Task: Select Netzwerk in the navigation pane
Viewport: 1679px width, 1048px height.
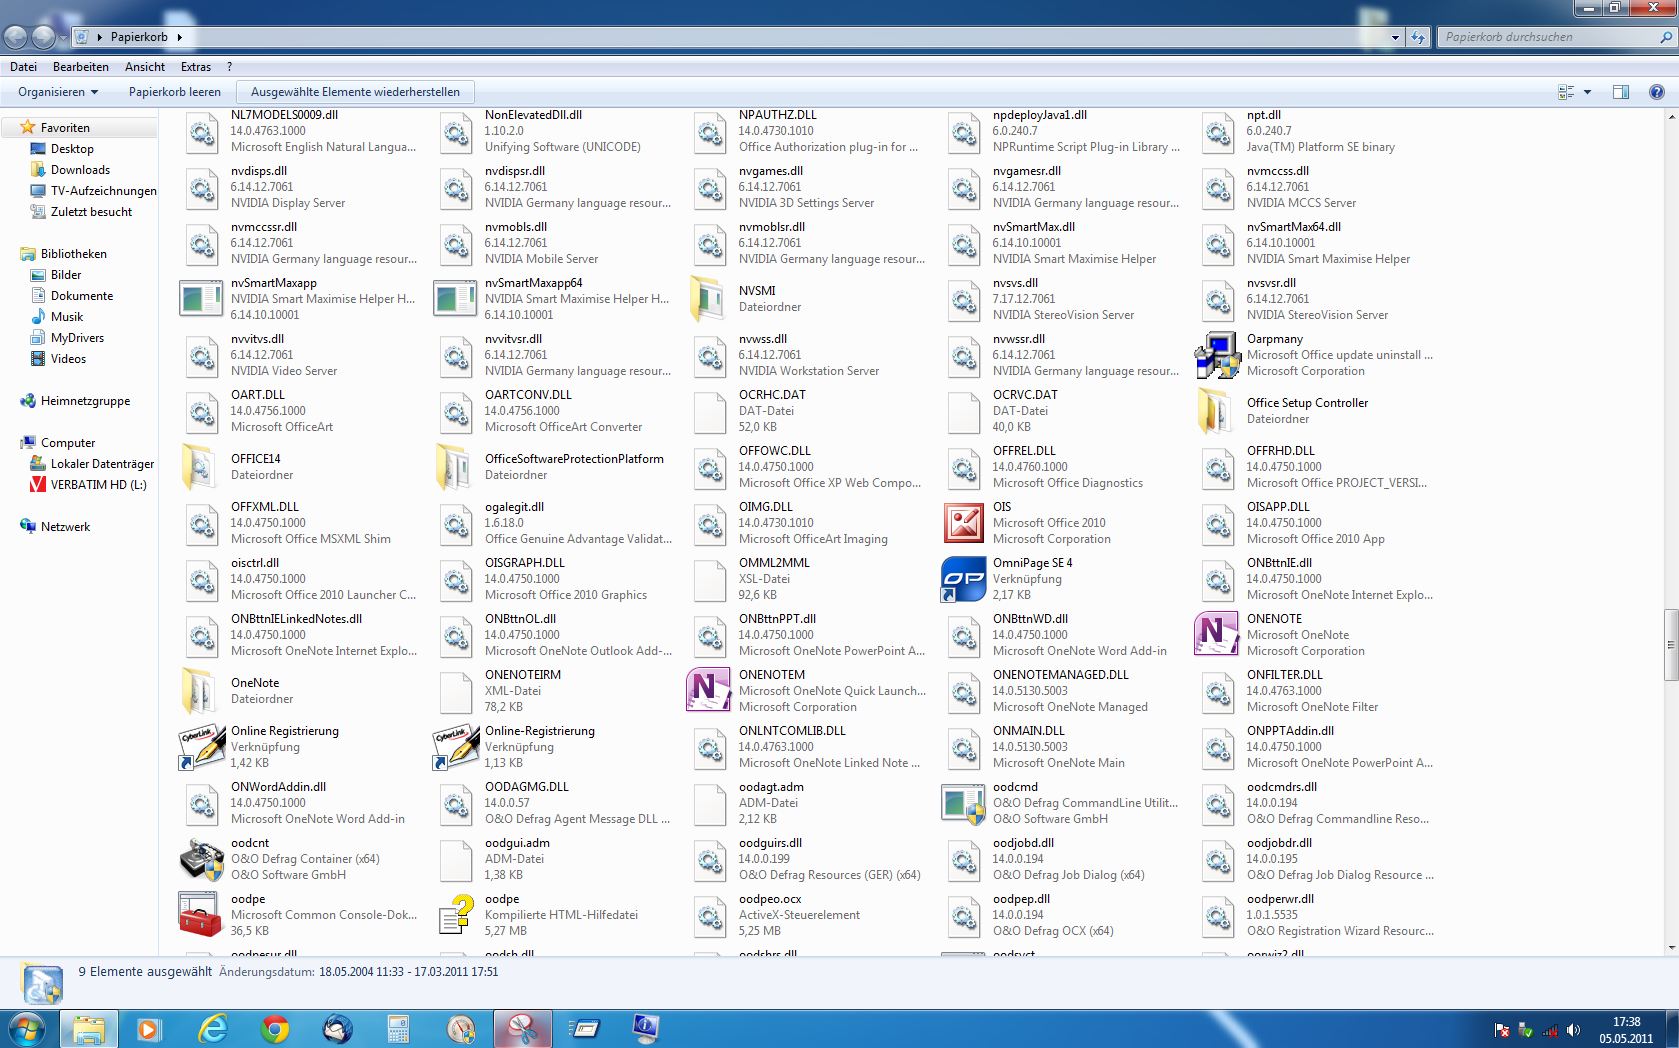Action: pyautogui.click(x=65, y=527)
